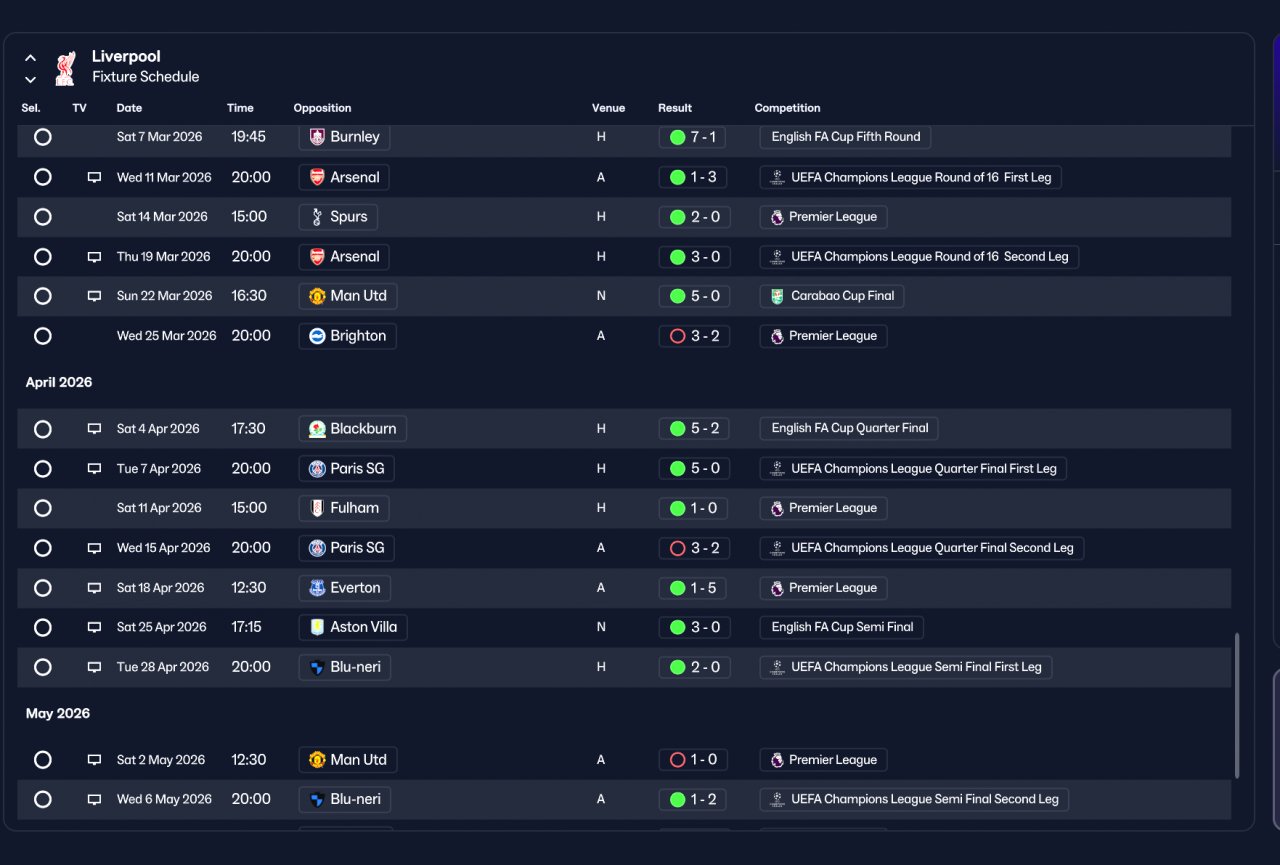The width and height of the screenshot is (1280, 865).
Task: Select the radio button for Sat 14 Mar Spurs match
Action: click(x=42, y=217)
